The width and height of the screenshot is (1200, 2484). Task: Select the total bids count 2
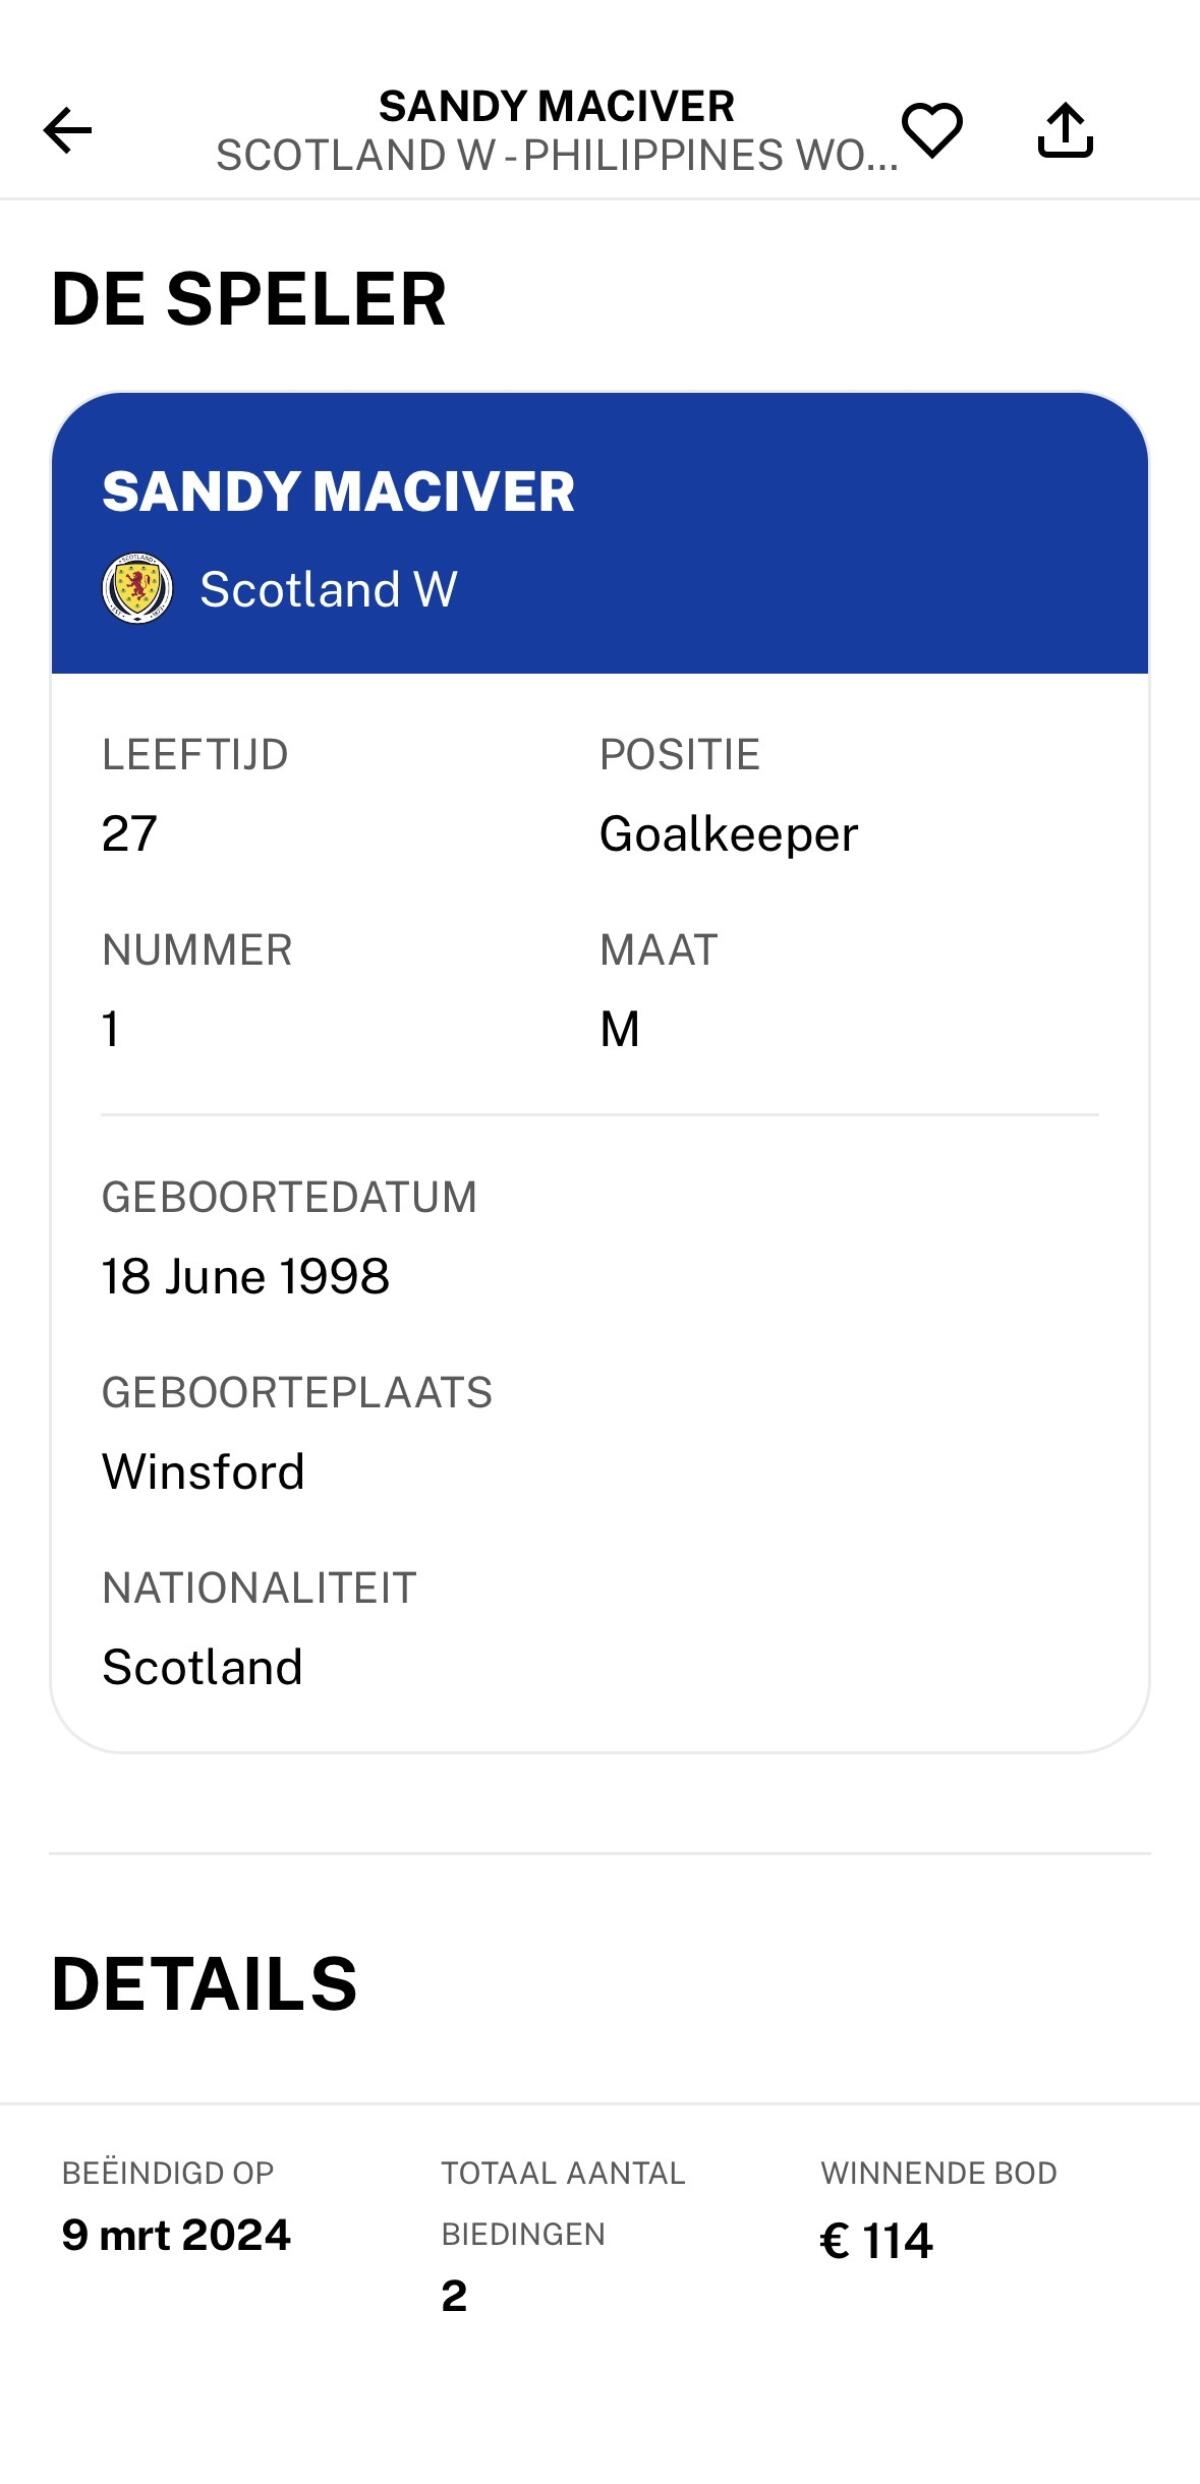(x=454, y=2296)
